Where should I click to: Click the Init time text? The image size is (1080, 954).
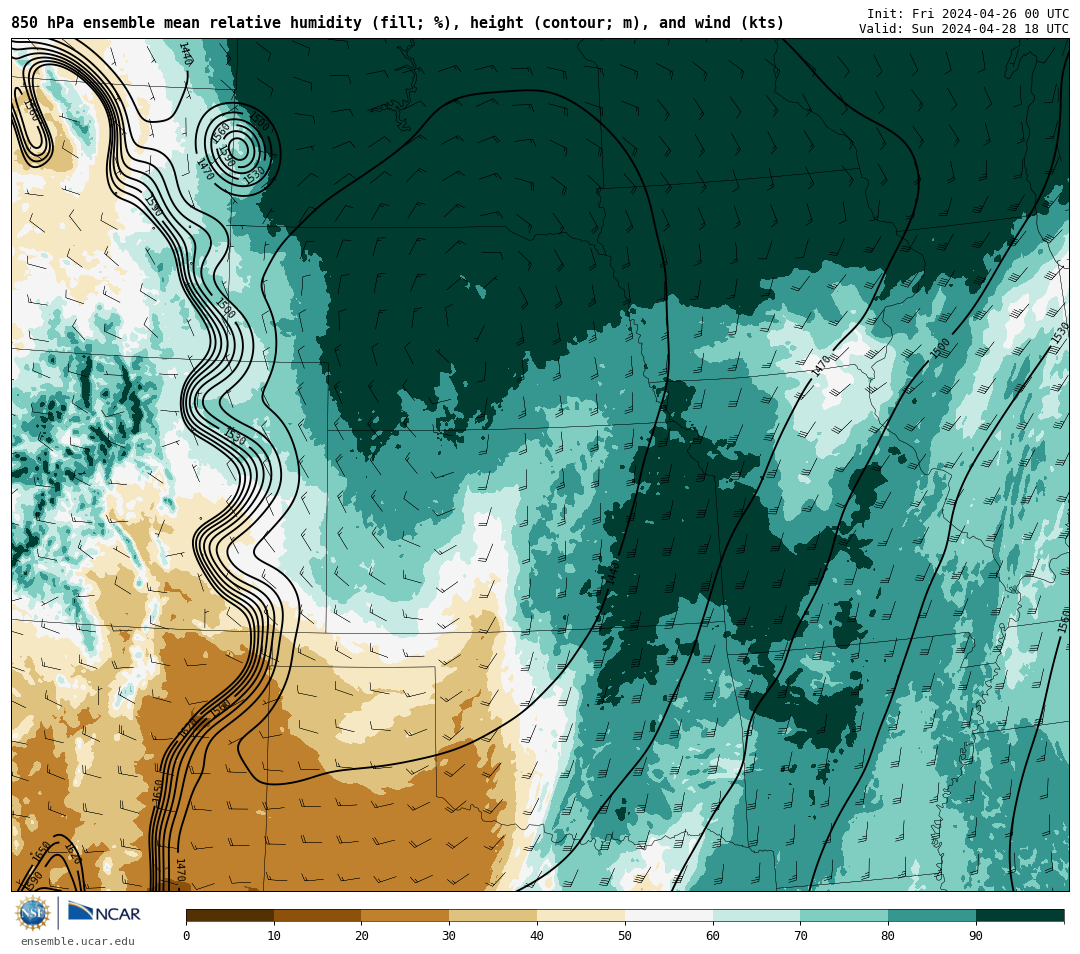click(968, 14)
